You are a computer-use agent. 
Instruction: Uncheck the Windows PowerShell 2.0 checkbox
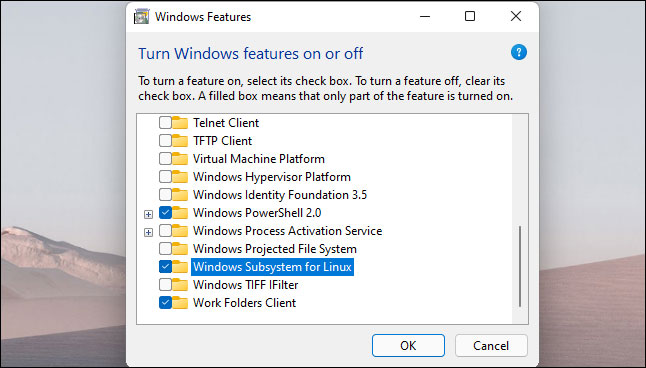[x=165, y=213]
